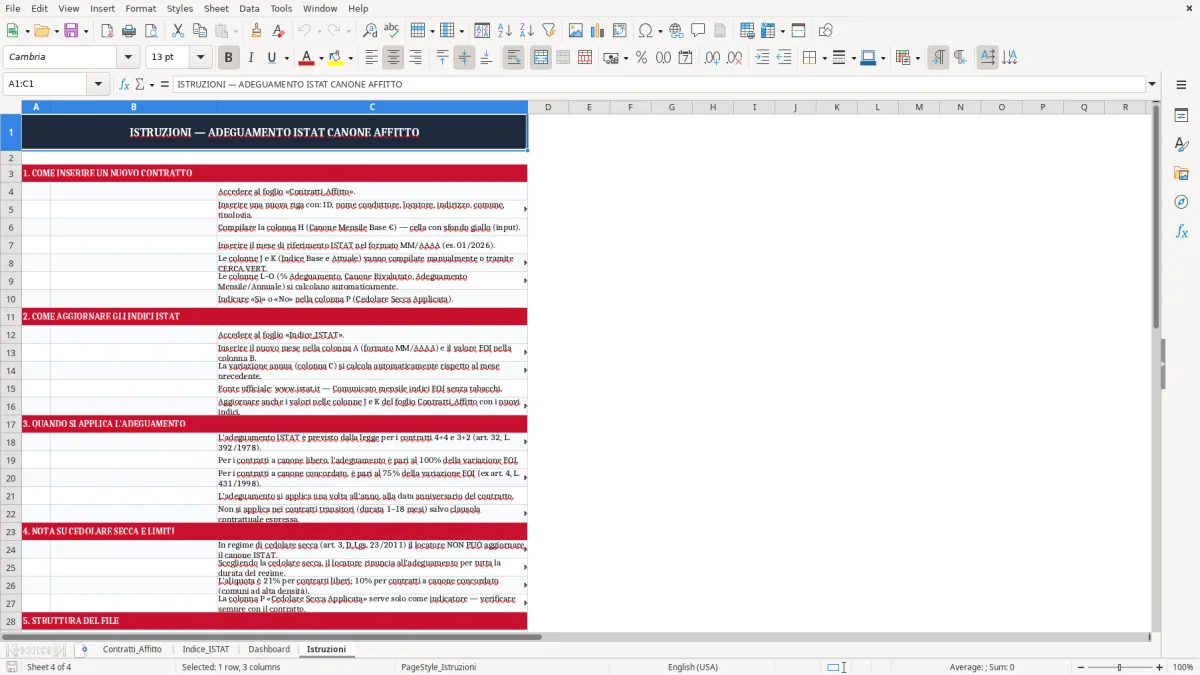1200x675 pixels.
Task: Open the File menu
Action: [13, 8]
